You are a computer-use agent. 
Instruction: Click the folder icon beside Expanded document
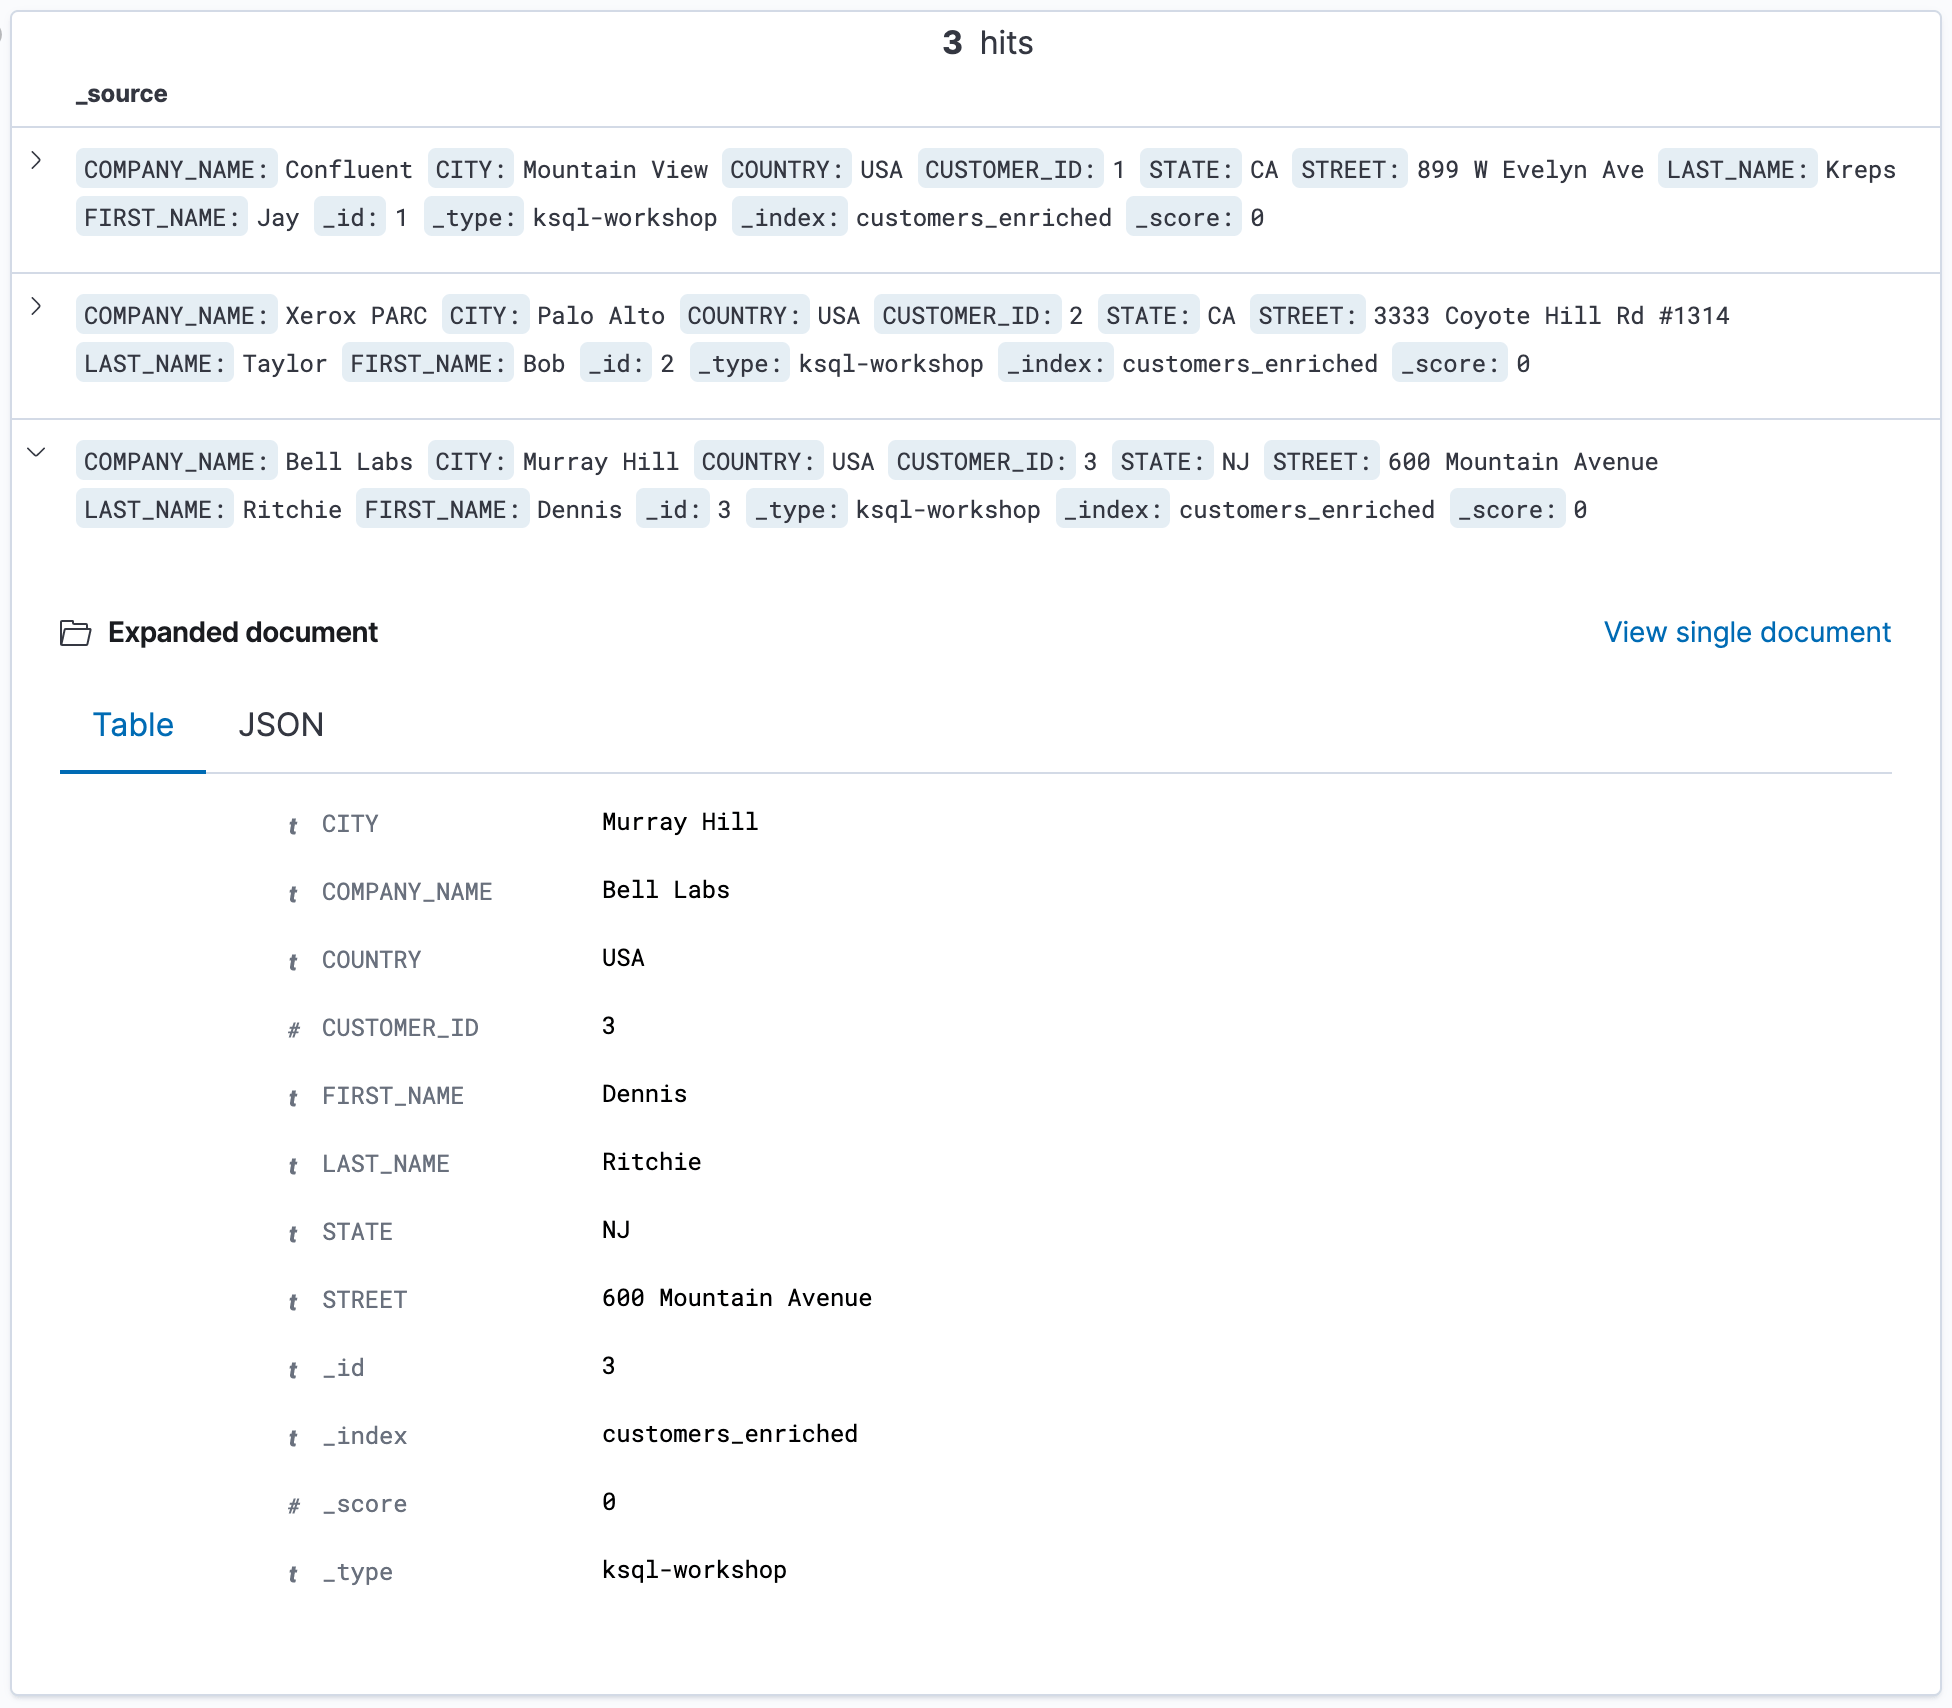point(75,632)
